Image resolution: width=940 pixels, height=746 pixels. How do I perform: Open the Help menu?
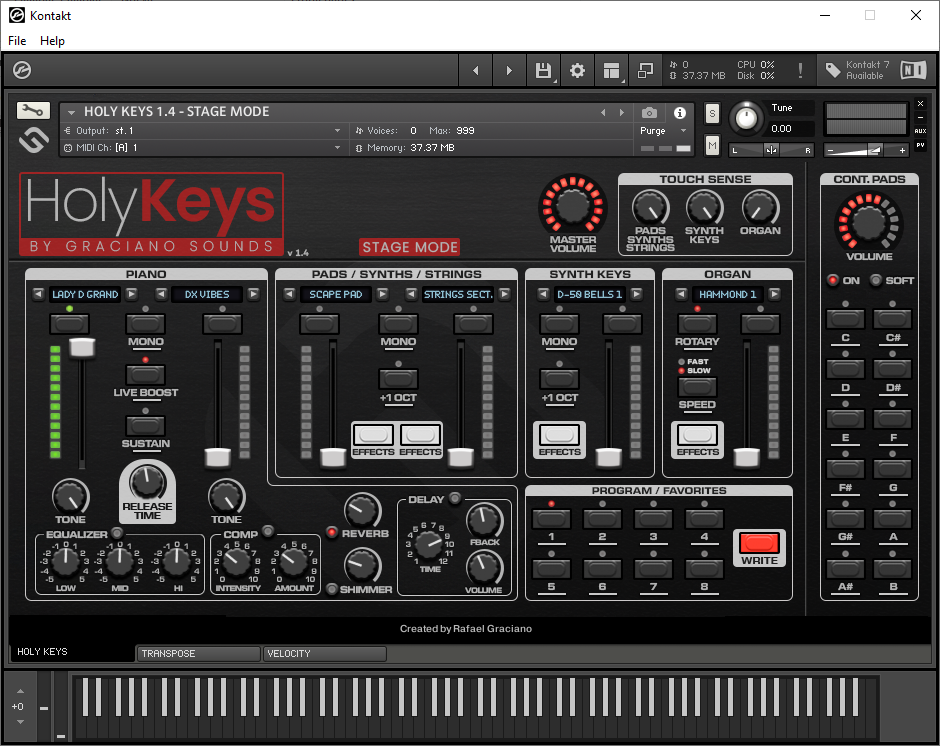[52, 41]
